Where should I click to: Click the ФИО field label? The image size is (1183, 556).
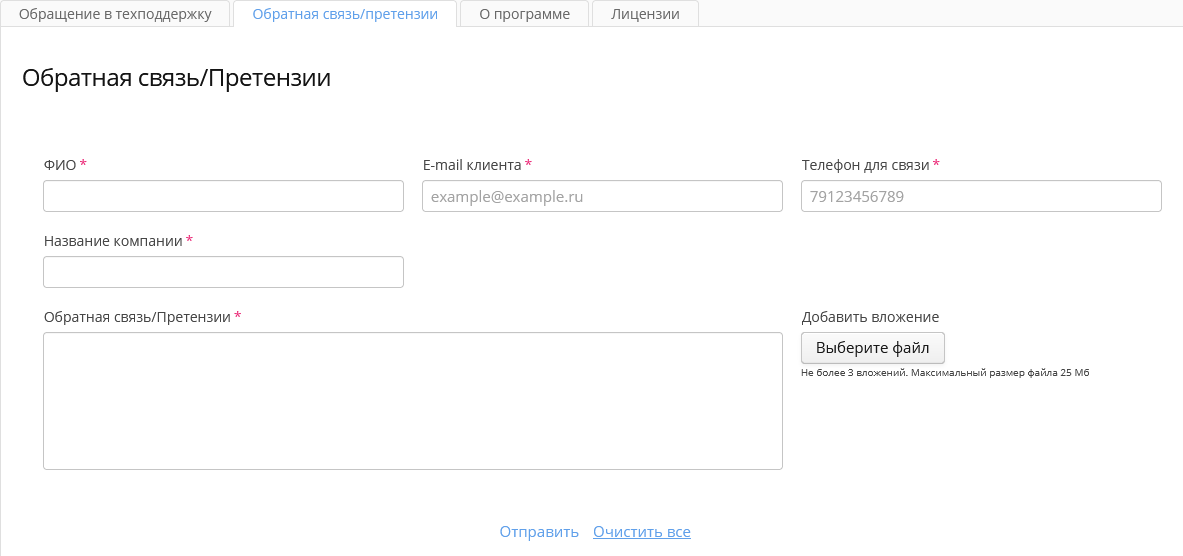[60, 165]
